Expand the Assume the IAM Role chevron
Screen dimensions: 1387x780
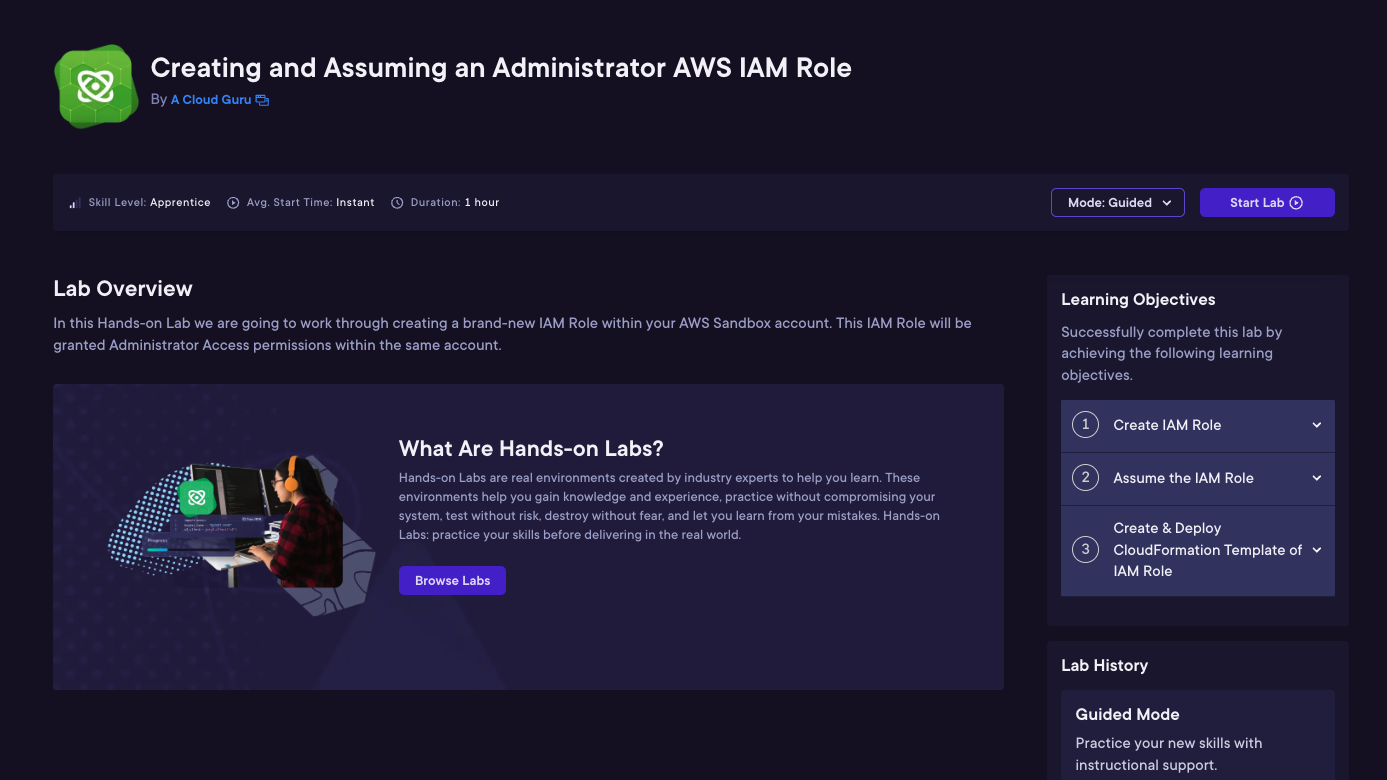click(x=1316, y=478)
